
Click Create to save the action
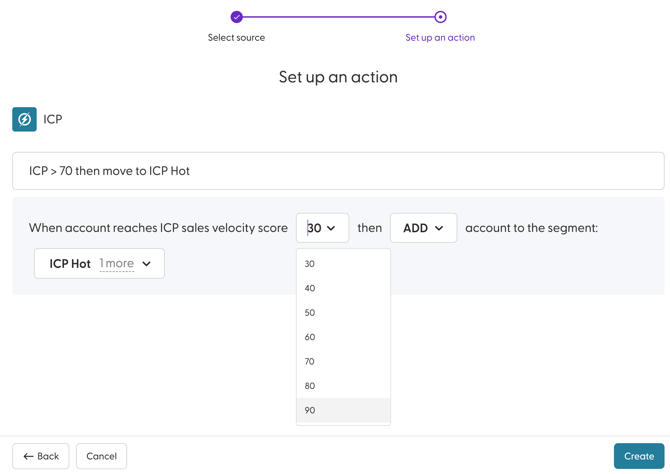[x=638, y=456]
